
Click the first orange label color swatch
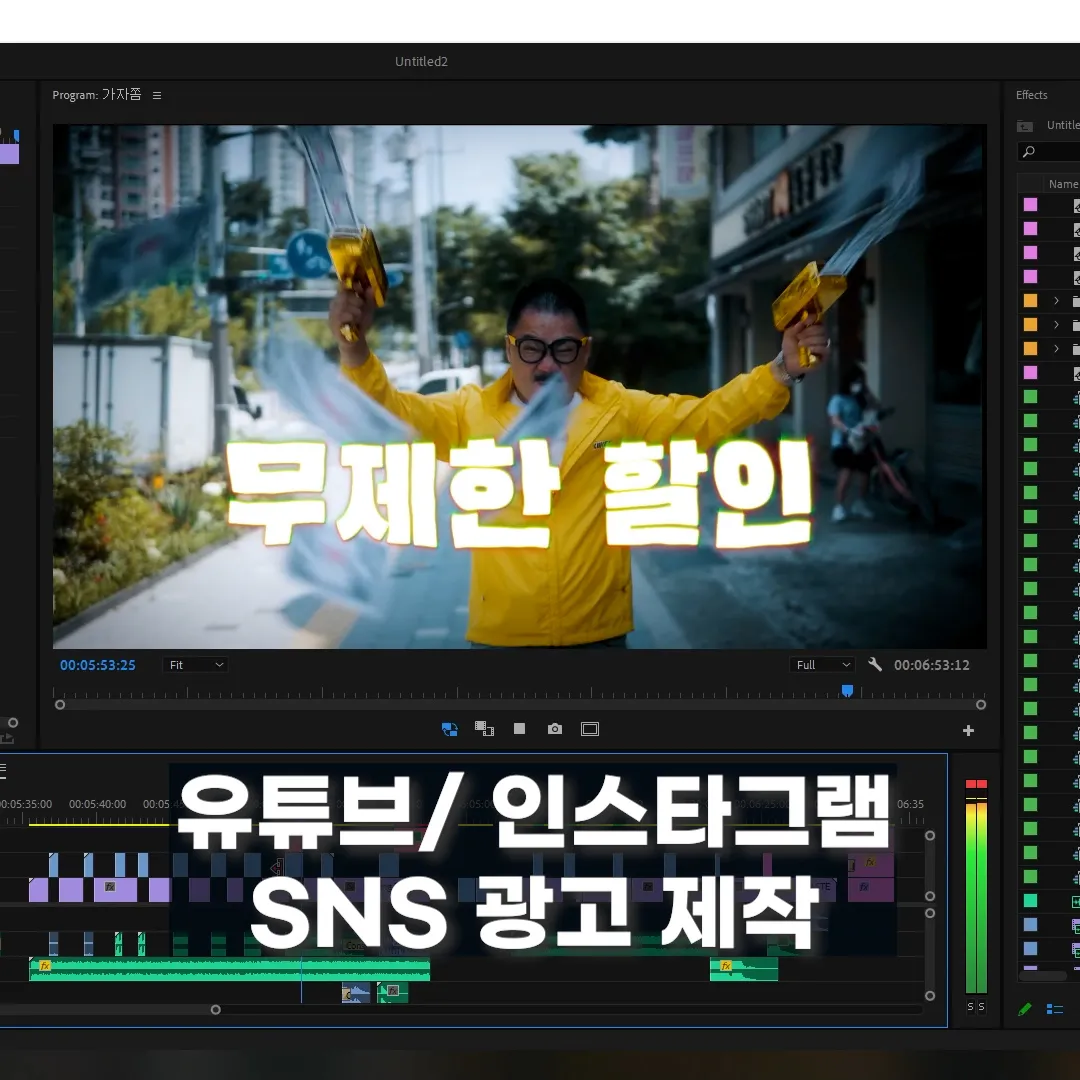coord(1030,300)
